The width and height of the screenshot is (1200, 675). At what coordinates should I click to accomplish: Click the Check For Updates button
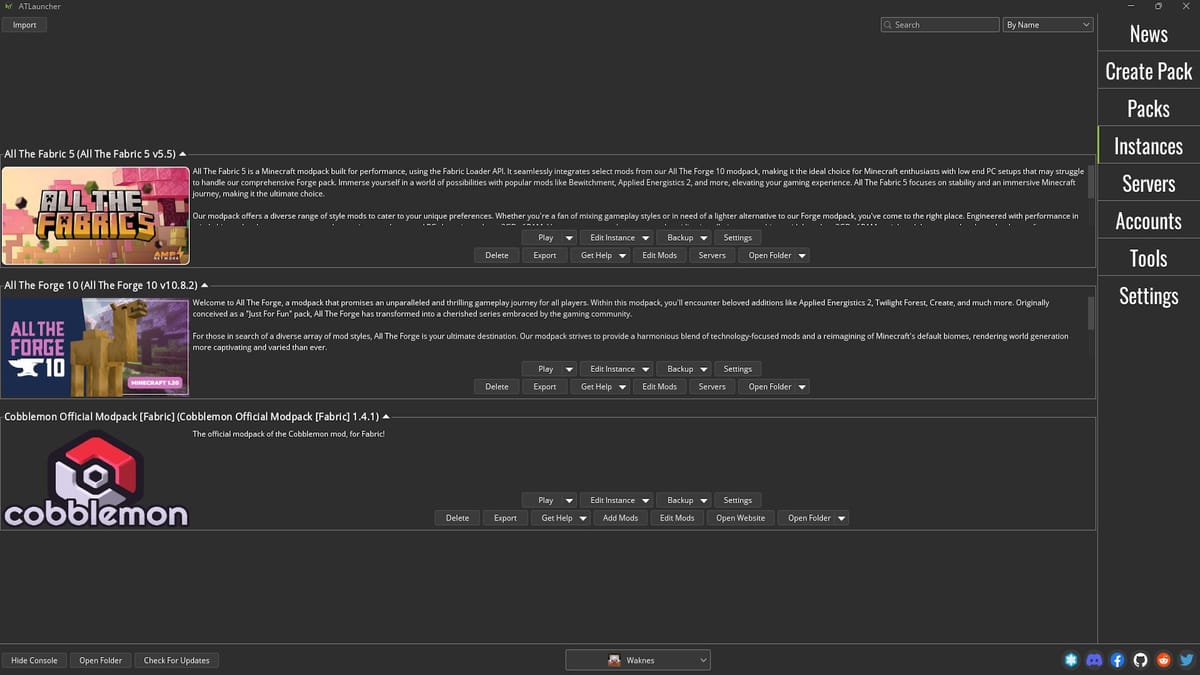point(176,660)
